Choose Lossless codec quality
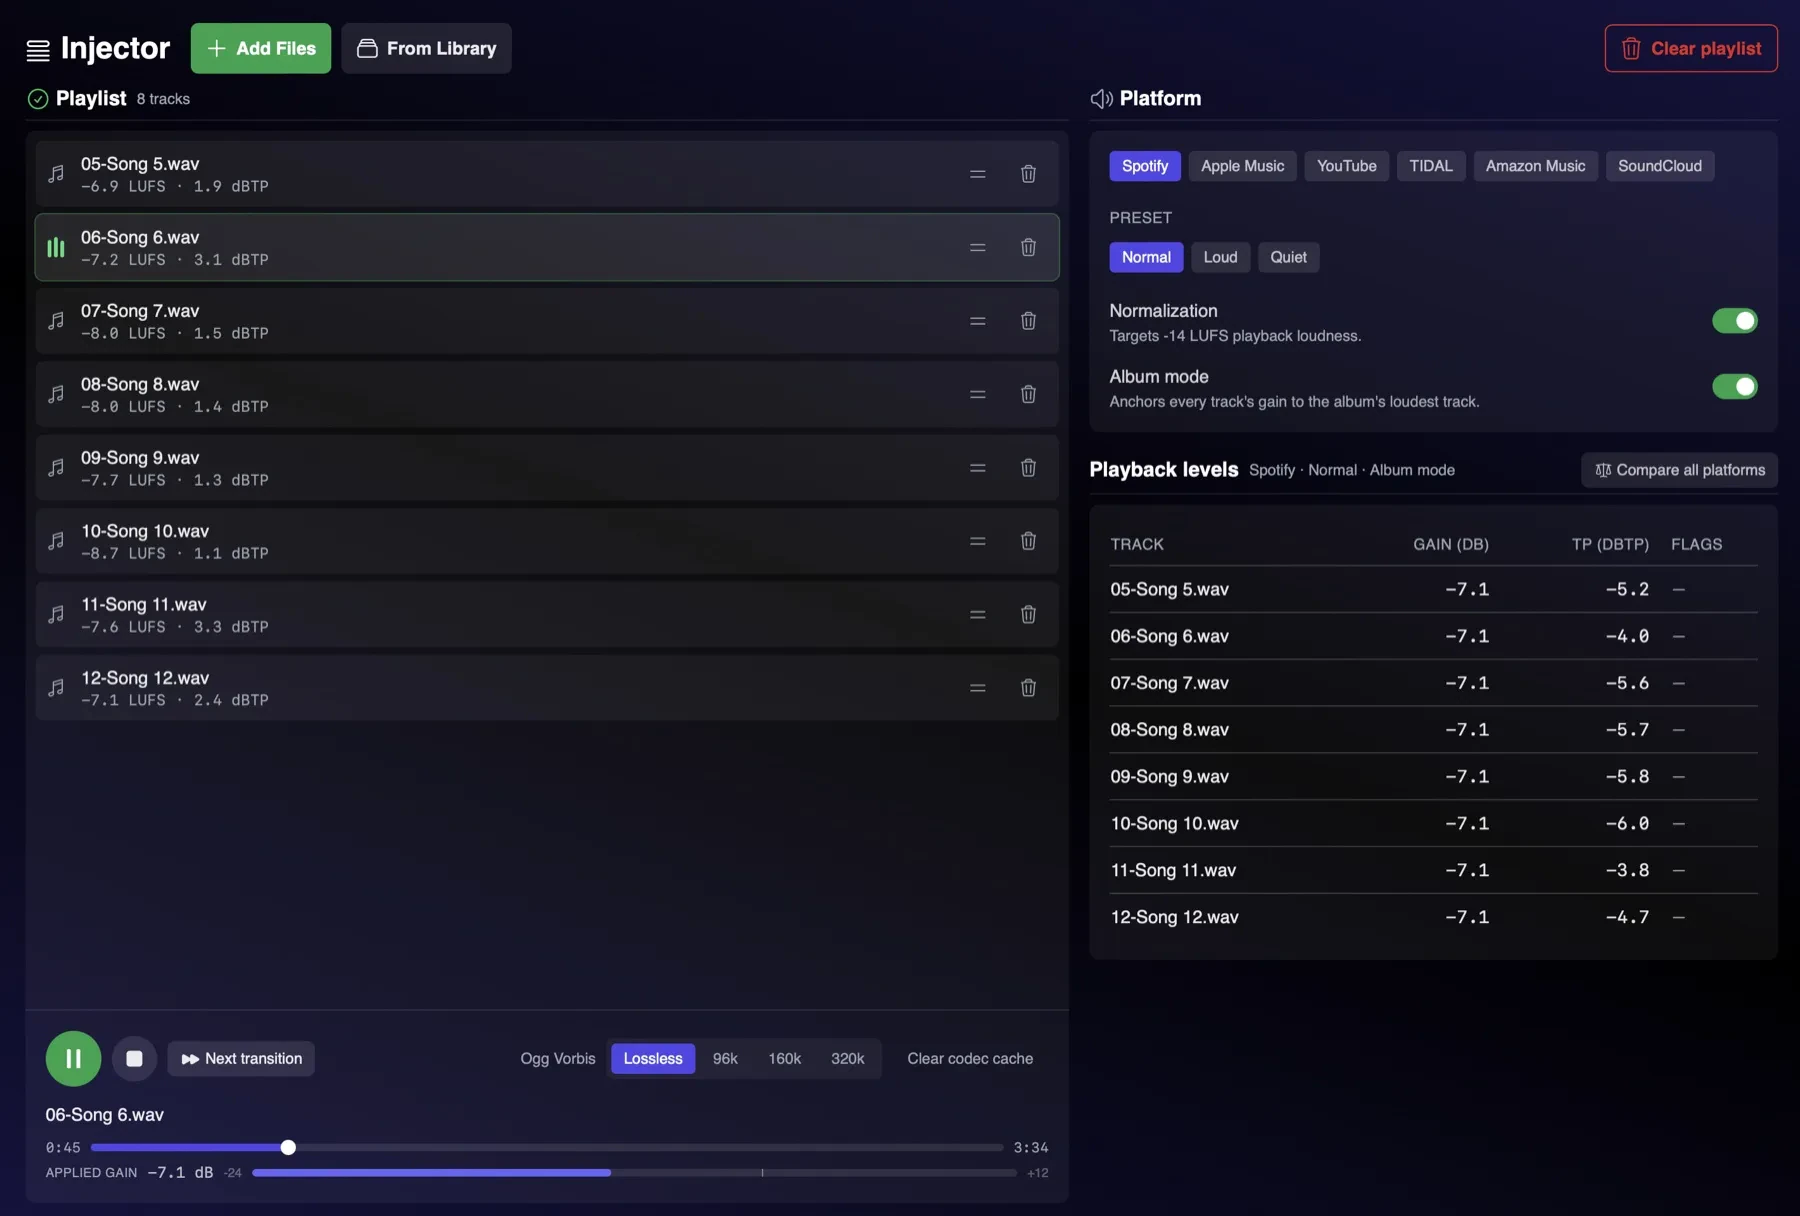The image size is (1800, 1216). point(653,1059)
